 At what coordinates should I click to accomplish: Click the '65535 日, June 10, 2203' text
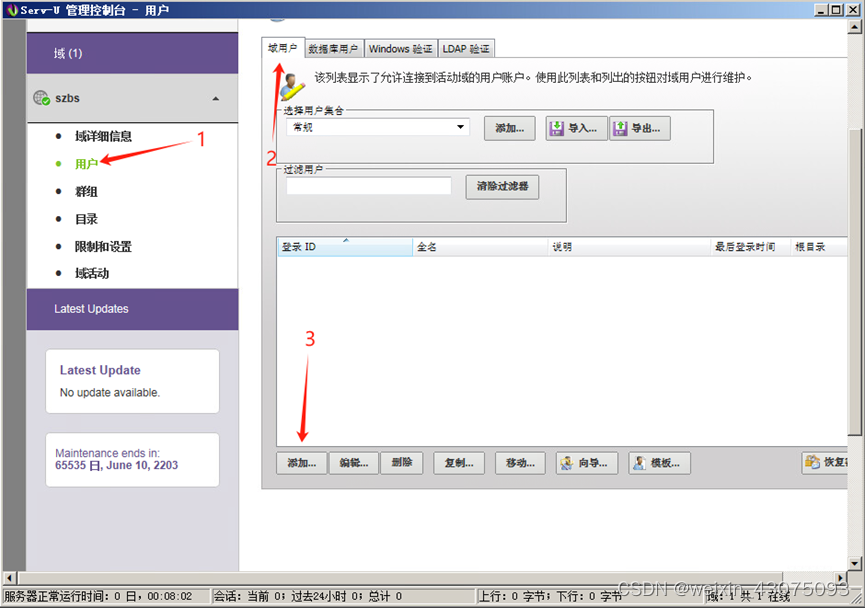[116, 466]
